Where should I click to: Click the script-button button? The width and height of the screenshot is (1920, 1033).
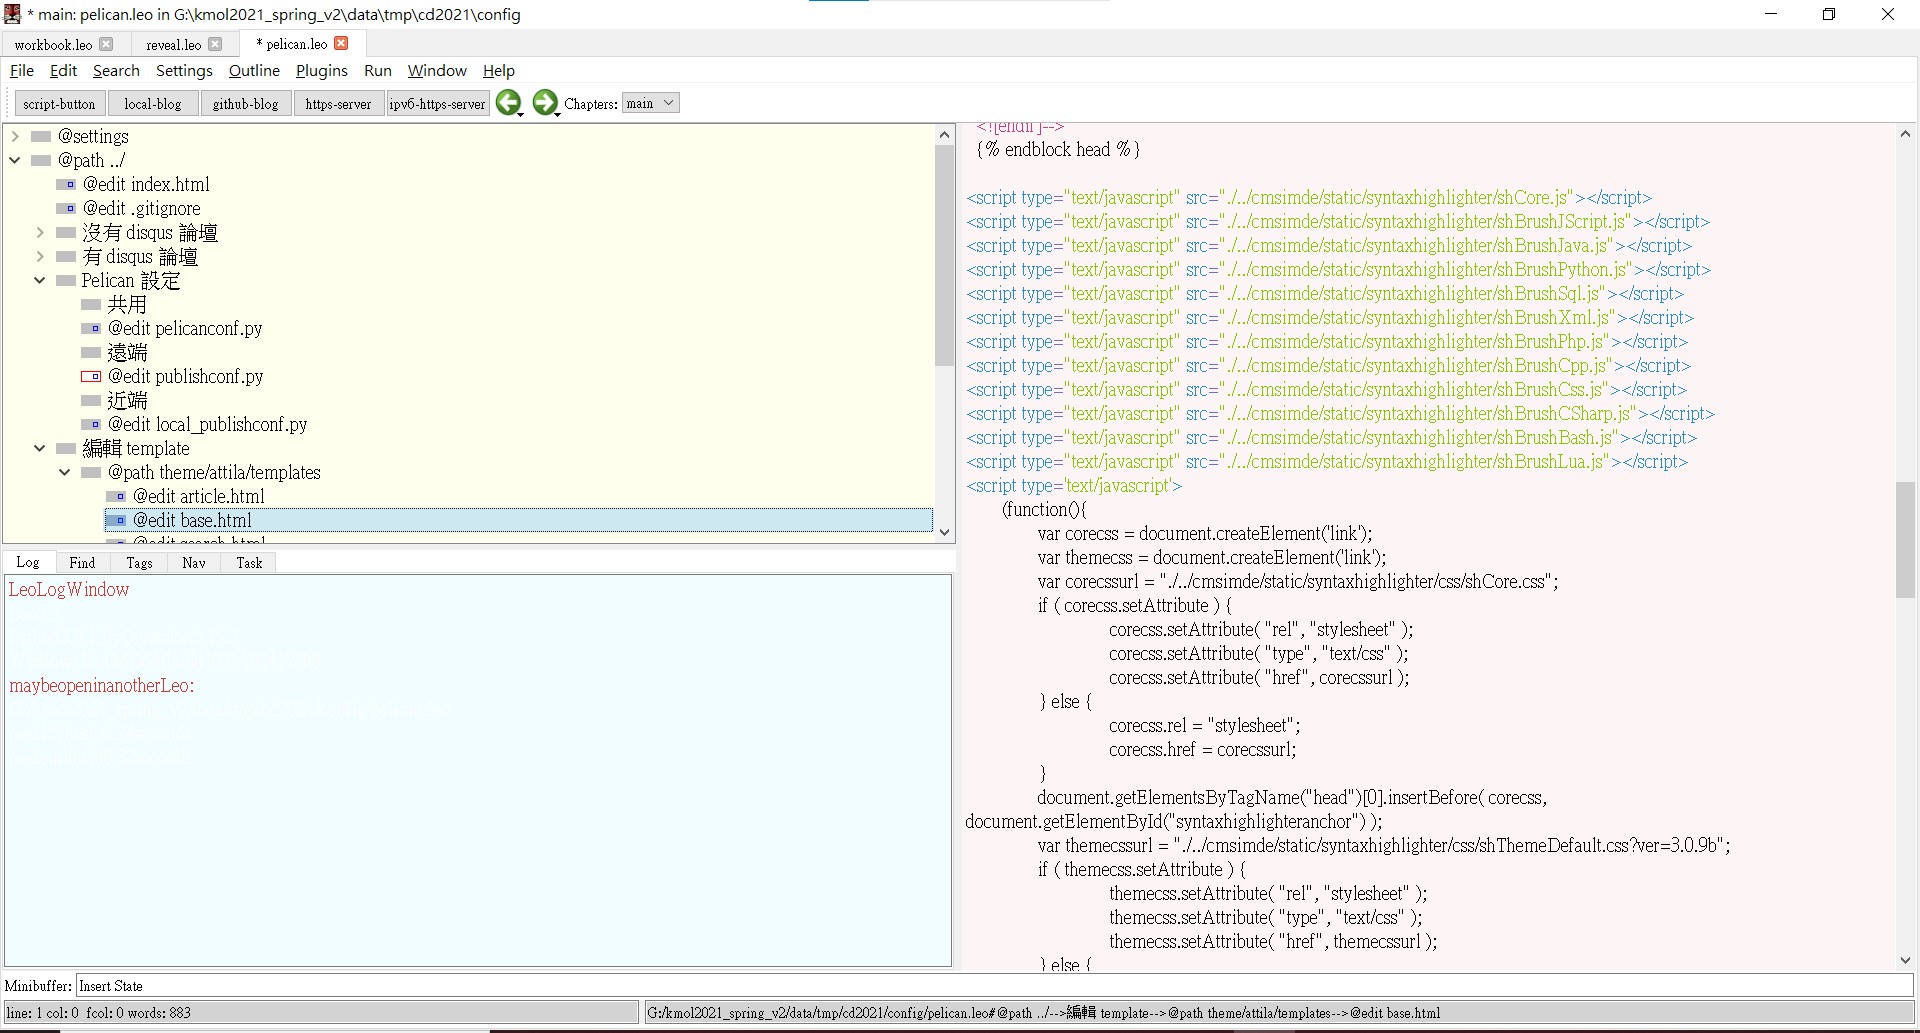(59, 103)
